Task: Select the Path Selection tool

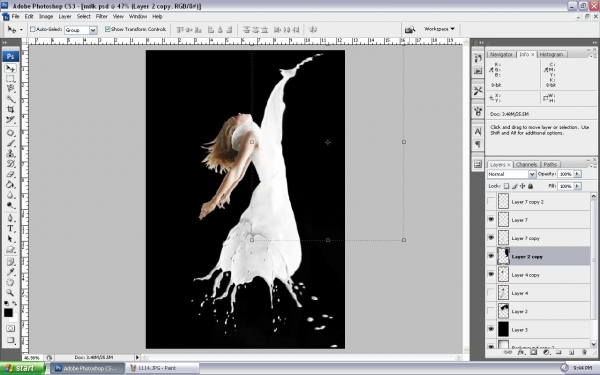Action: pyautogui.click(x=10, y=239)
